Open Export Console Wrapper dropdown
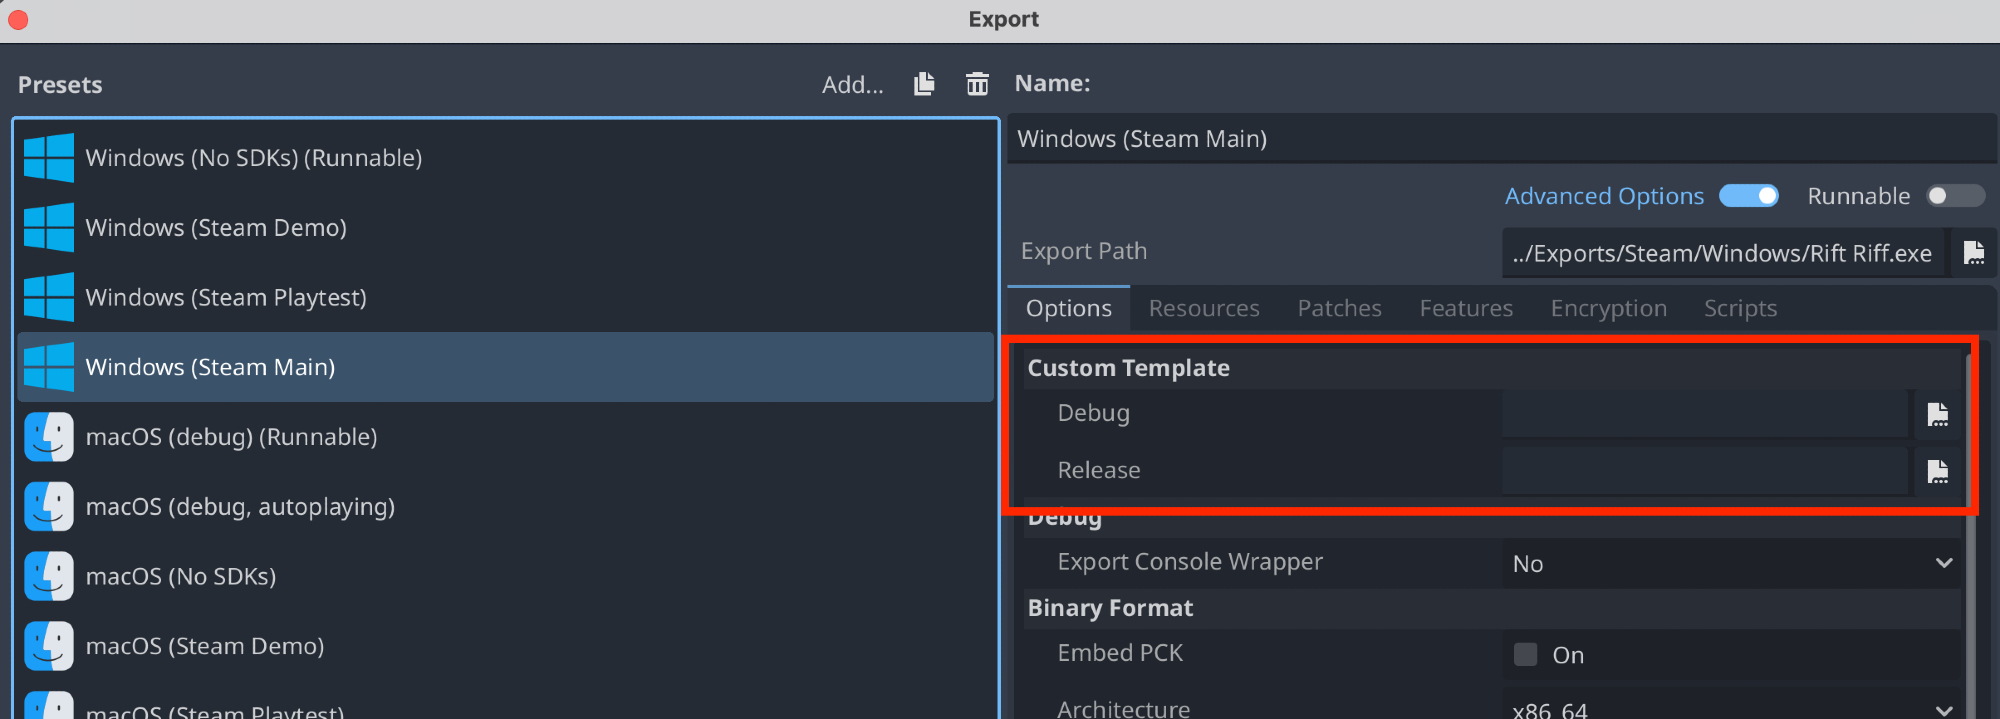 tap(1730, 564)
